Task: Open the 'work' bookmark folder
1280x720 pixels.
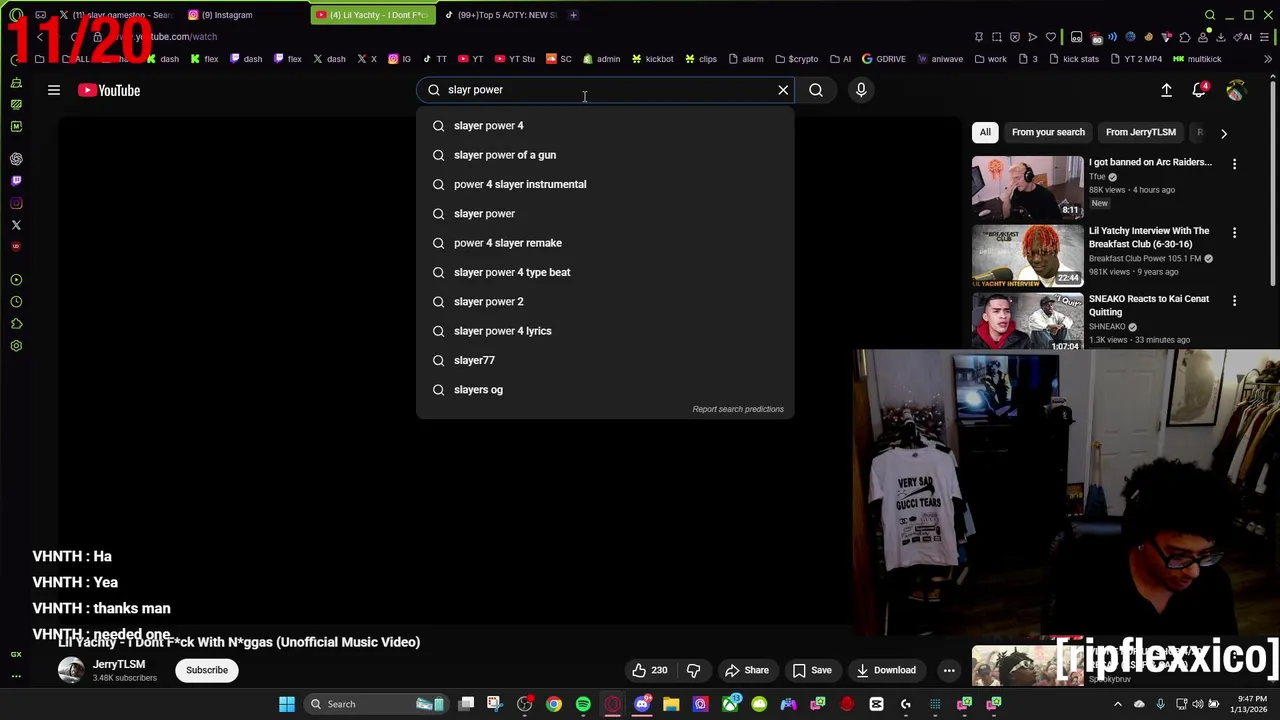Action: (990, 59)
